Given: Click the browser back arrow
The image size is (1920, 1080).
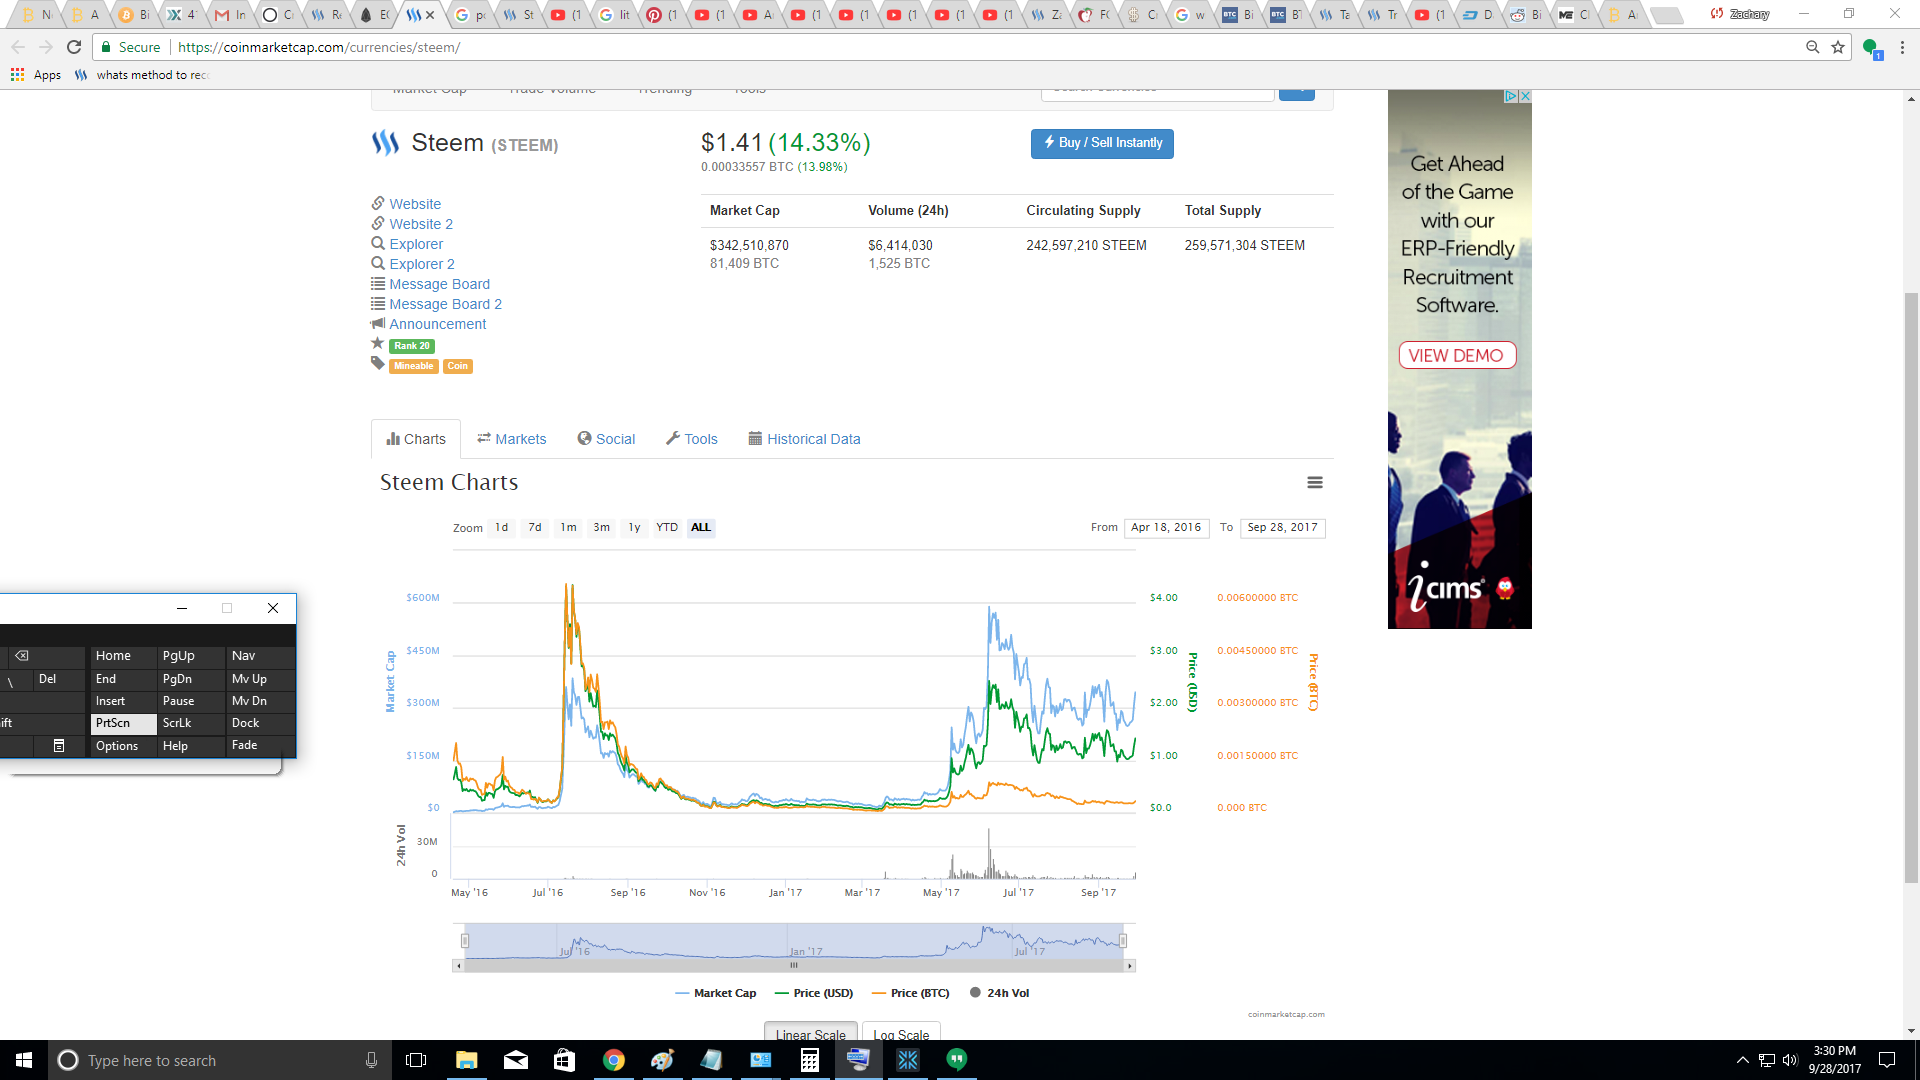Looking at the screenshot, I should (18, 47).
